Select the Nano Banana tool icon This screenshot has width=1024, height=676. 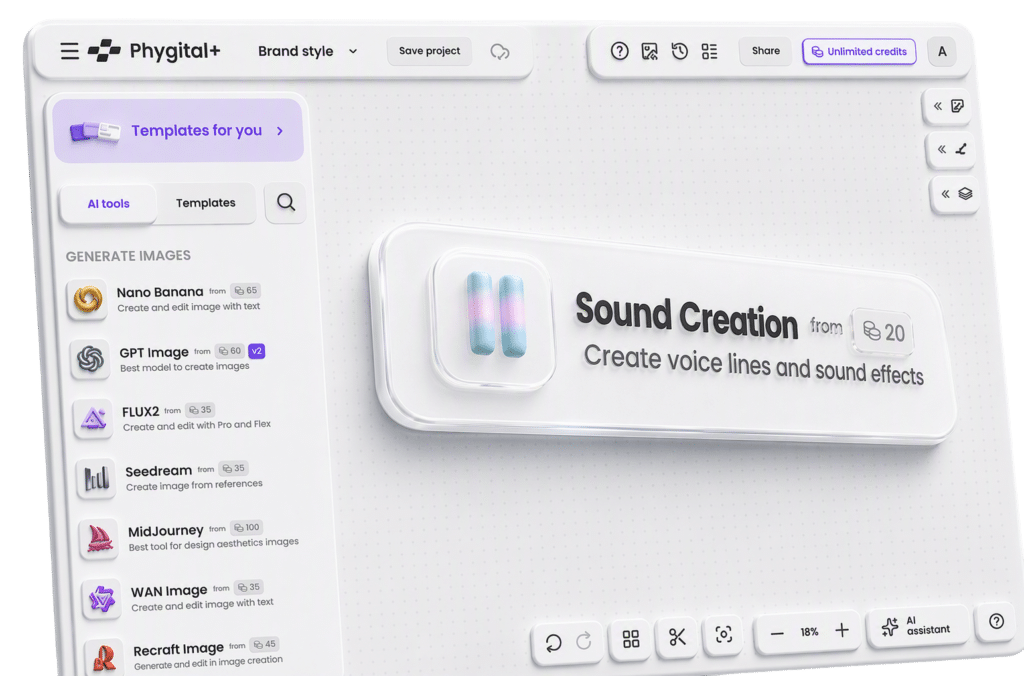tap(88, 300)
